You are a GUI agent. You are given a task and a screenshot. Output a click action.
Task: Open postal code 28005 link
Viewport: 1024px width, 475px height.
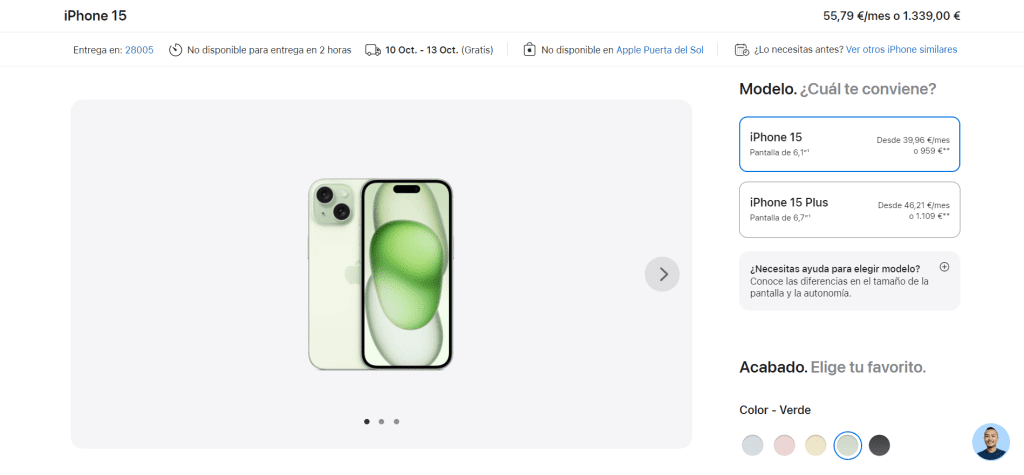[x=139, y=50]
